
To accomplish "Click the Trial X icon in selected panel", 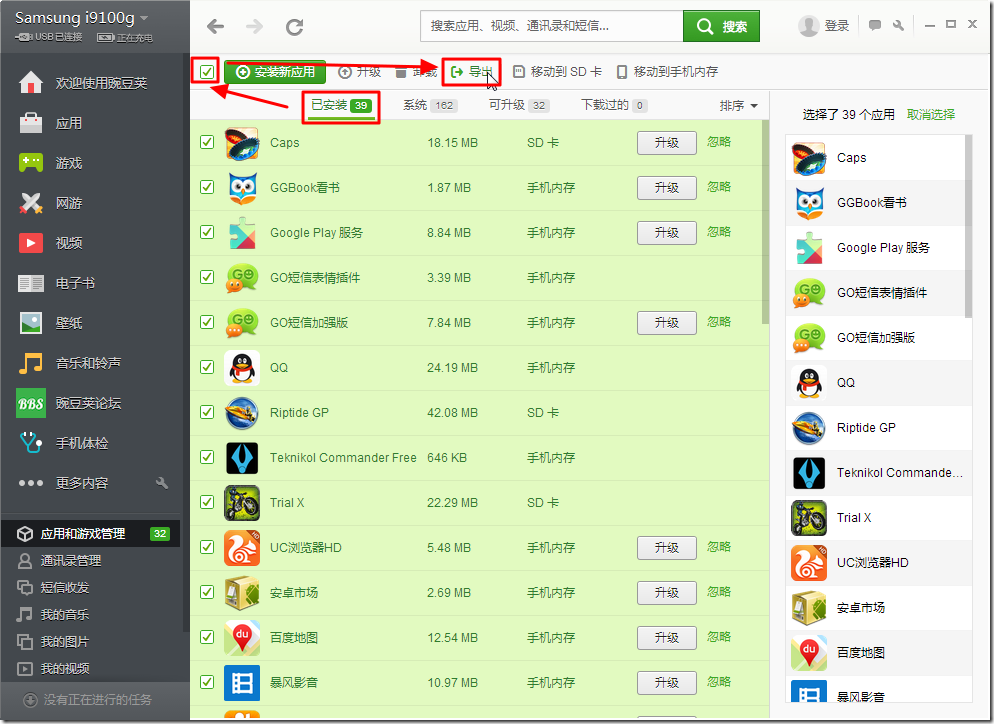I will pos(809,518).
